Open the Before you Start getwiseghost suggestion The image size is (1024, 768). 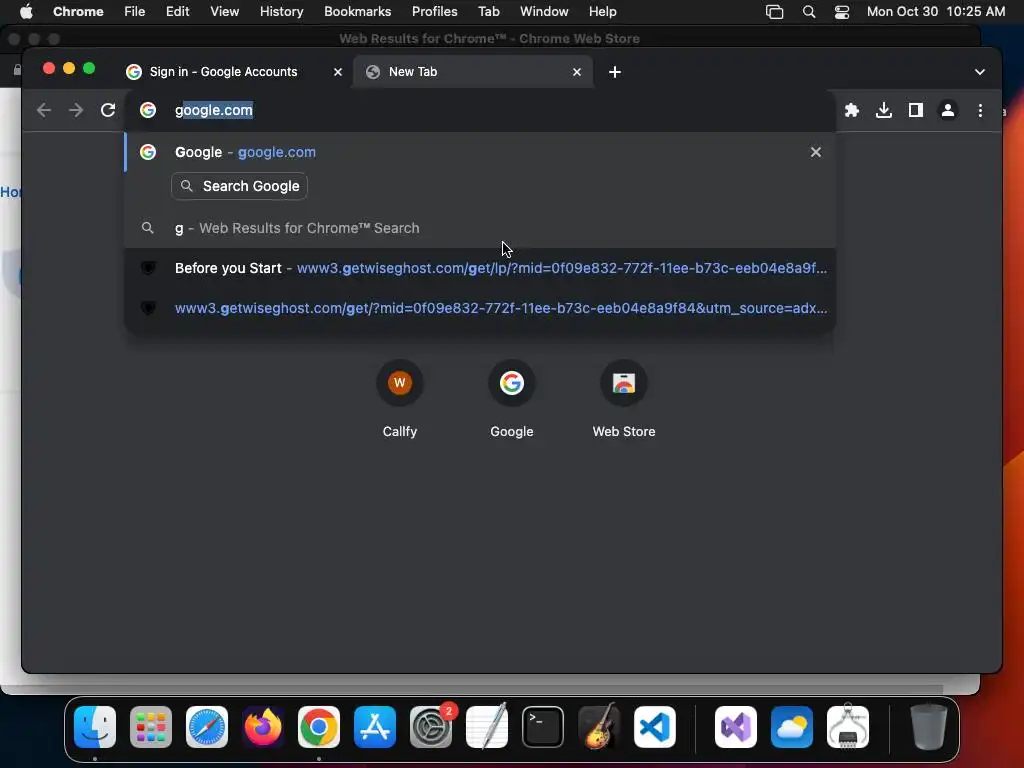click(x=480, y=268)
